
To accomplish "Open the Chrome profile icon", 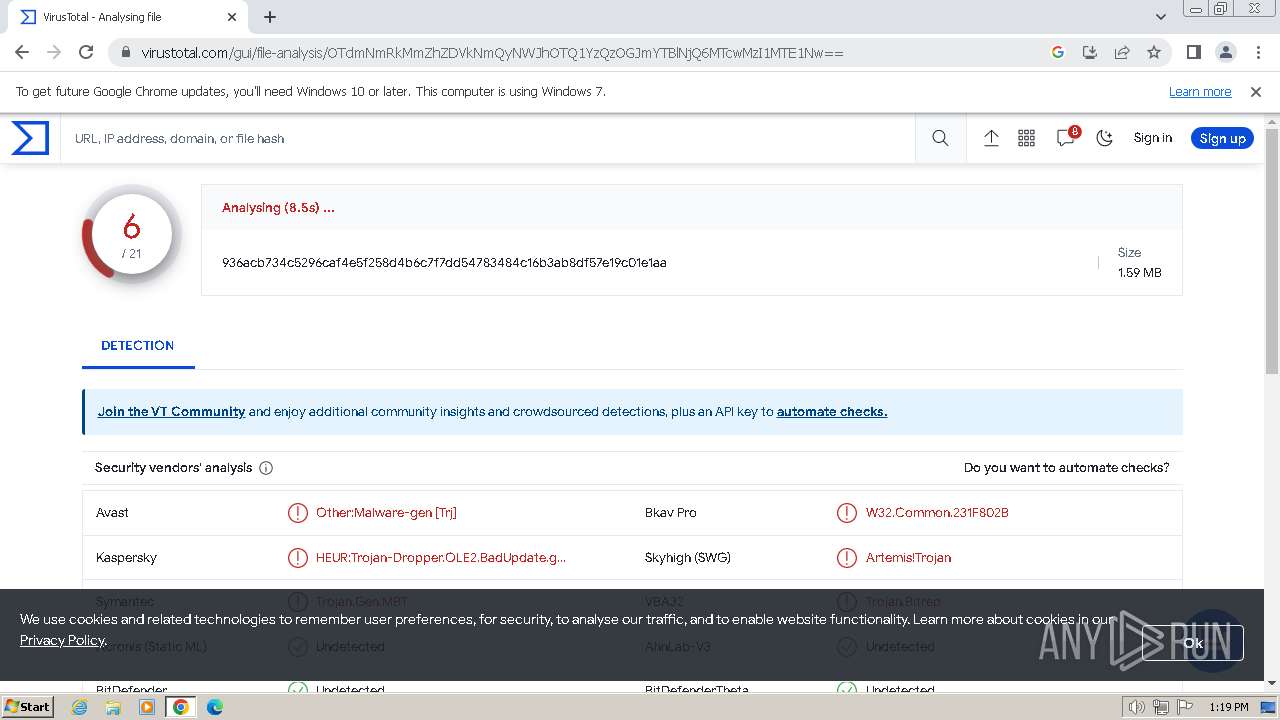I will (x=1225, y=52).
